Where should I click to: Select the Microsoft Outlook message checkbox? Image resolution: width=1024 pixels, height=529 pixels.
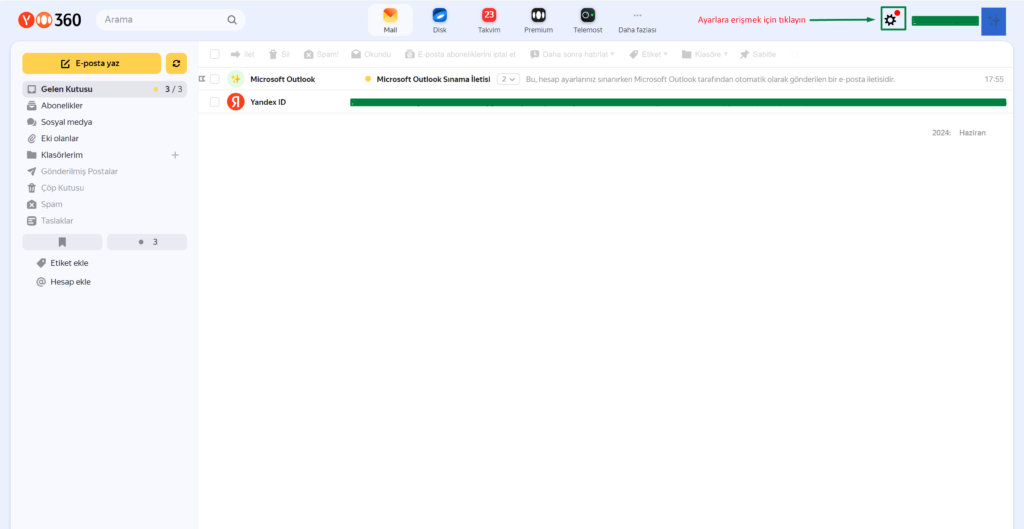pos(214,78)
